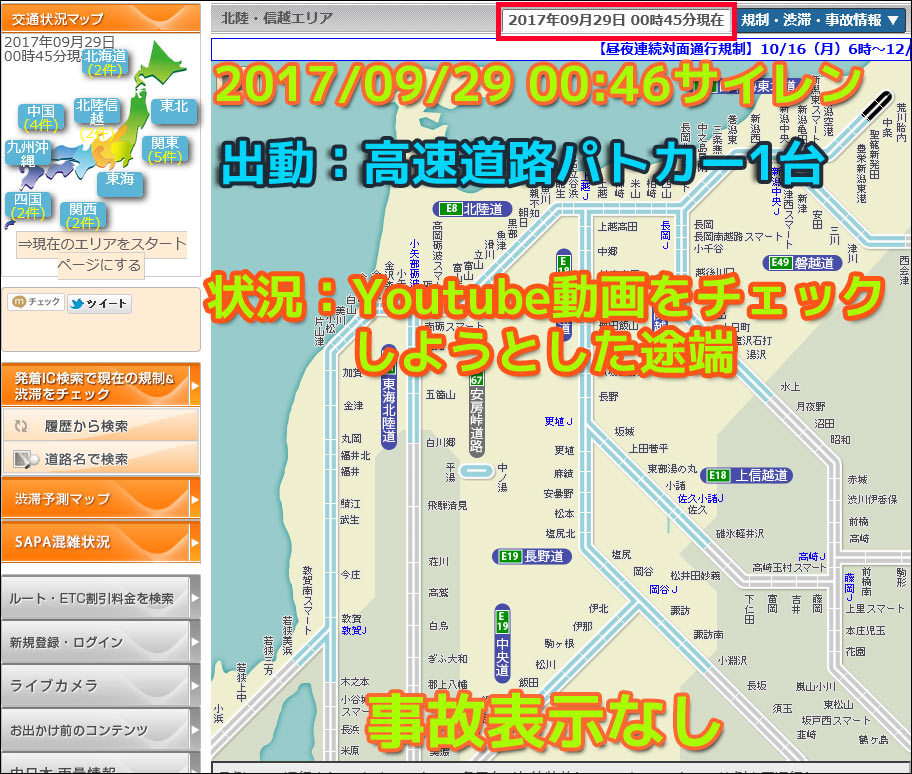Click 佐久小諸J junction on map

pos(700,498)
